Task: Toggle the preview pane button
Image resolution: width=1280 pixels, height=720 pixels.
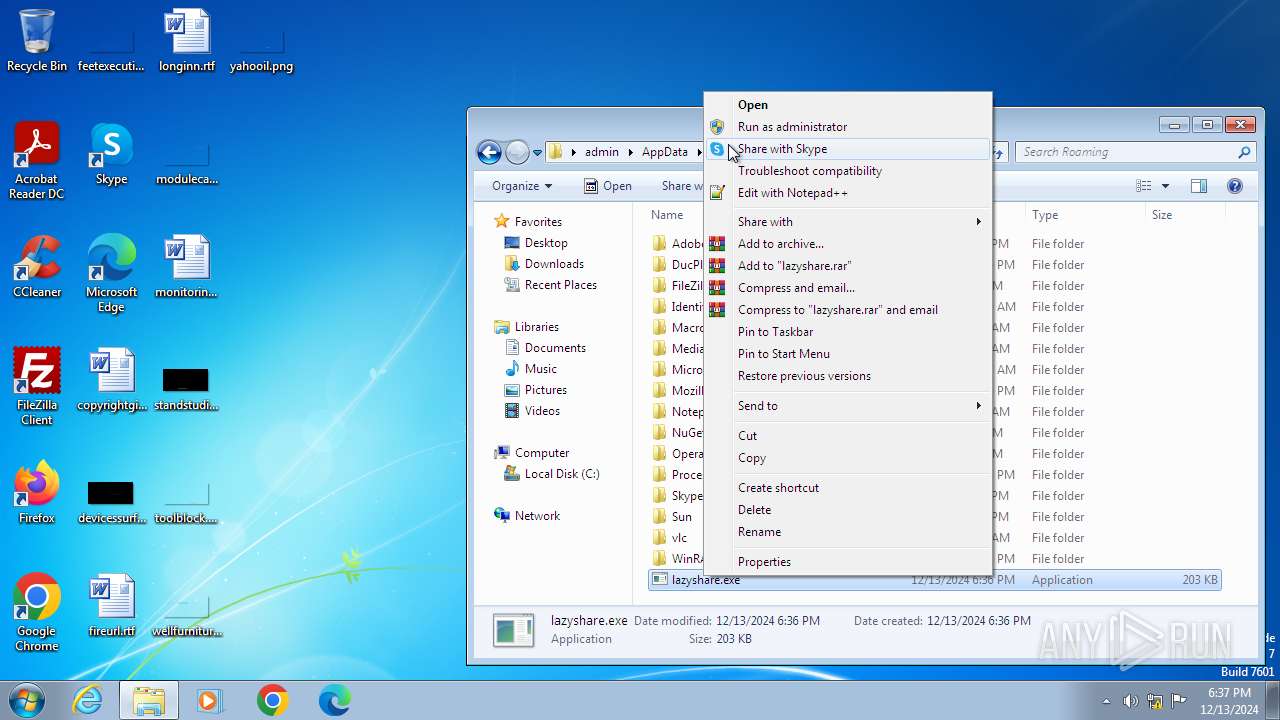Action: (1199, 186)
